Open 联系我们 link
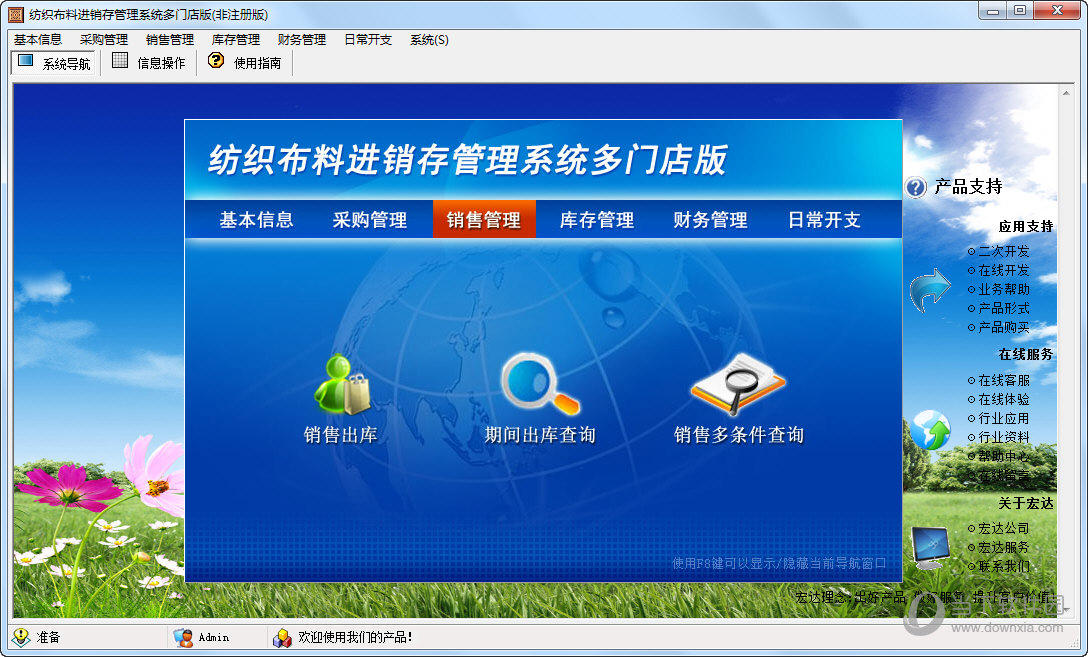This screenshot has height=657, width=1088. click(1003, 566)
